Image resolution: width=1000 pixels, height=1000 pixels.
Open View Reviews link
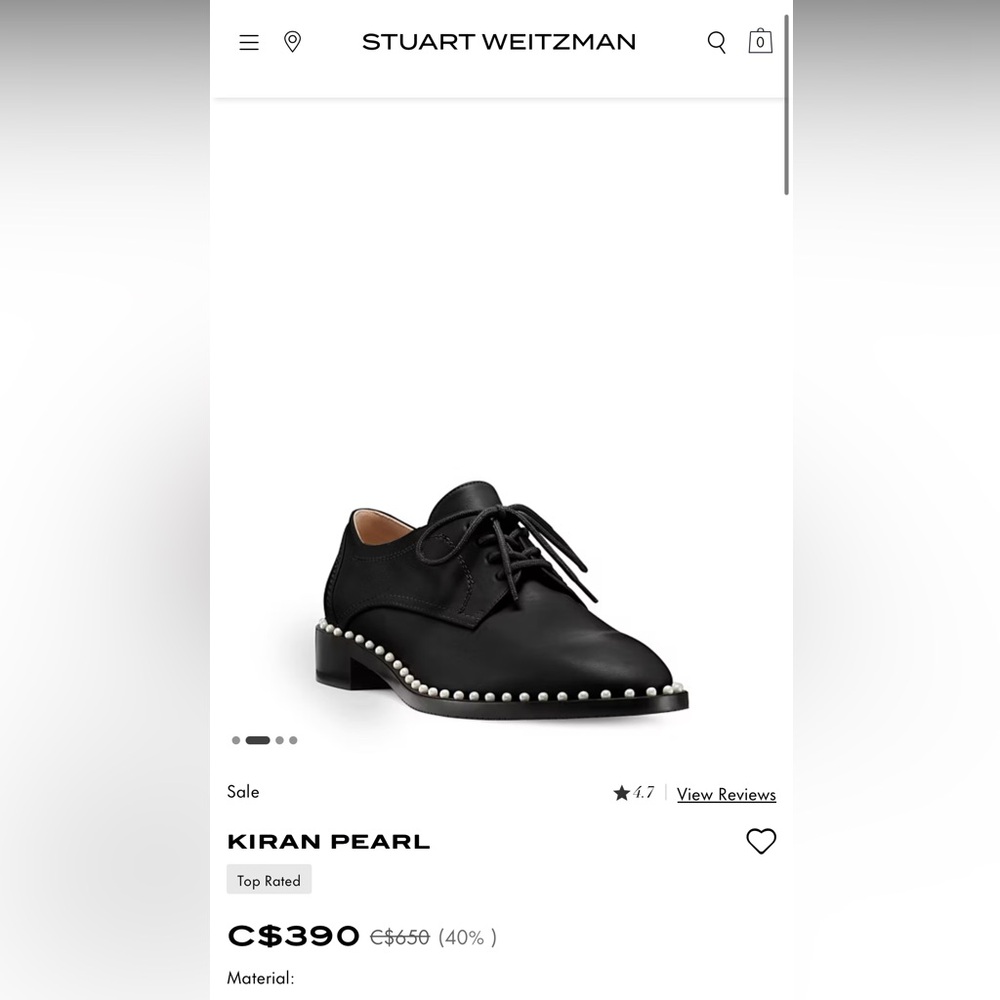pos(726,794)
